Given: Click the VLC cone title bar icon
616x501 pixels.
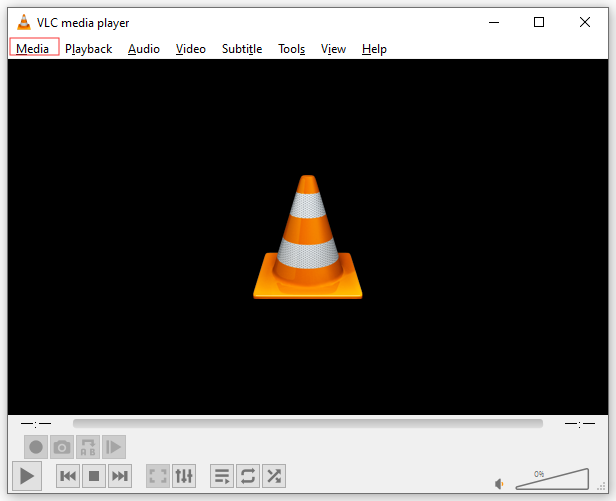Looking at the screenshot, I should click(x=24, y=22).
